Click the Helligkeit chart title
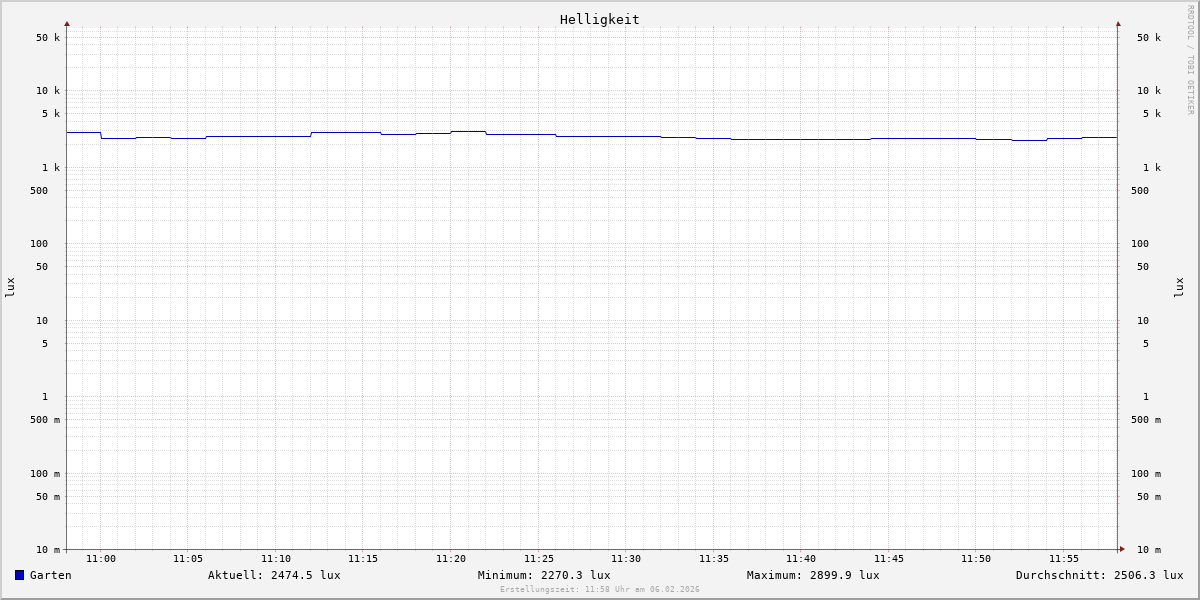The width and height of the screenshot is (1200, 600). tap(599, 19)
